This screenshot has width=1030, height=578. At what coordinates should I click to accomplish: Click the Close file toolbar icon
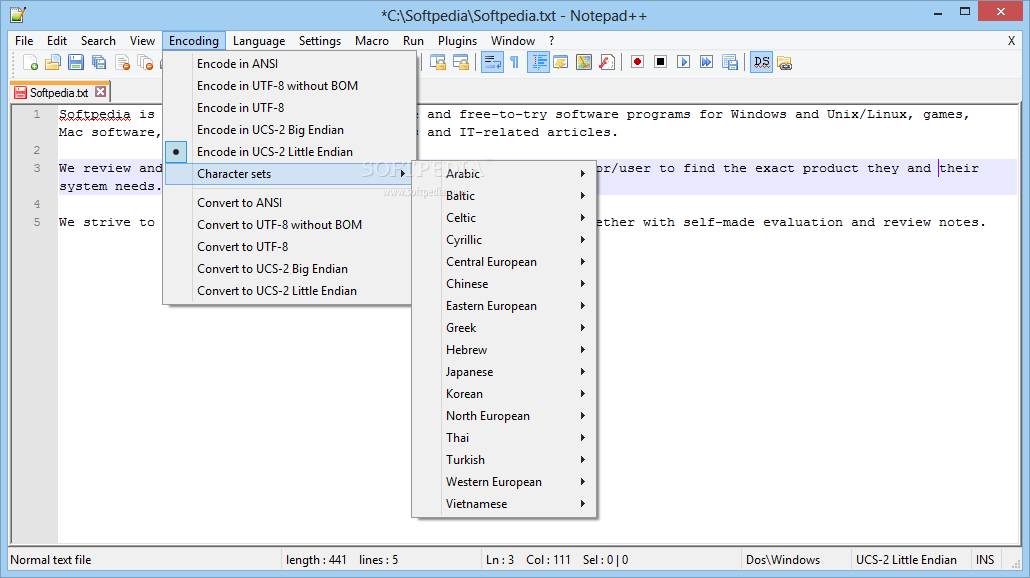tap(122, 62)
